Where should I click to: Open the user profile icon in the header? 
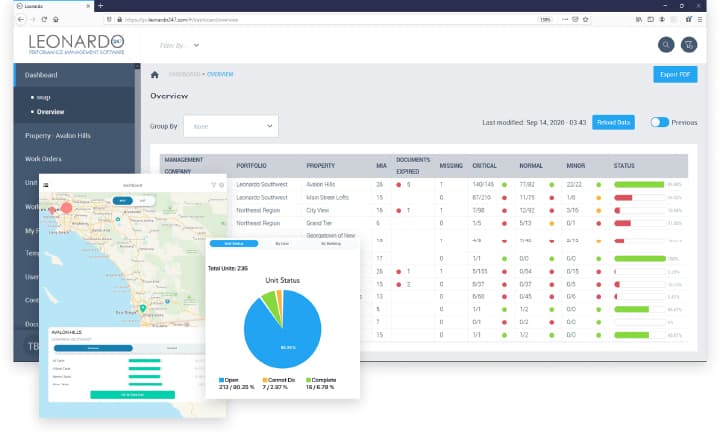pyautogui.click(x=688, y=44)
